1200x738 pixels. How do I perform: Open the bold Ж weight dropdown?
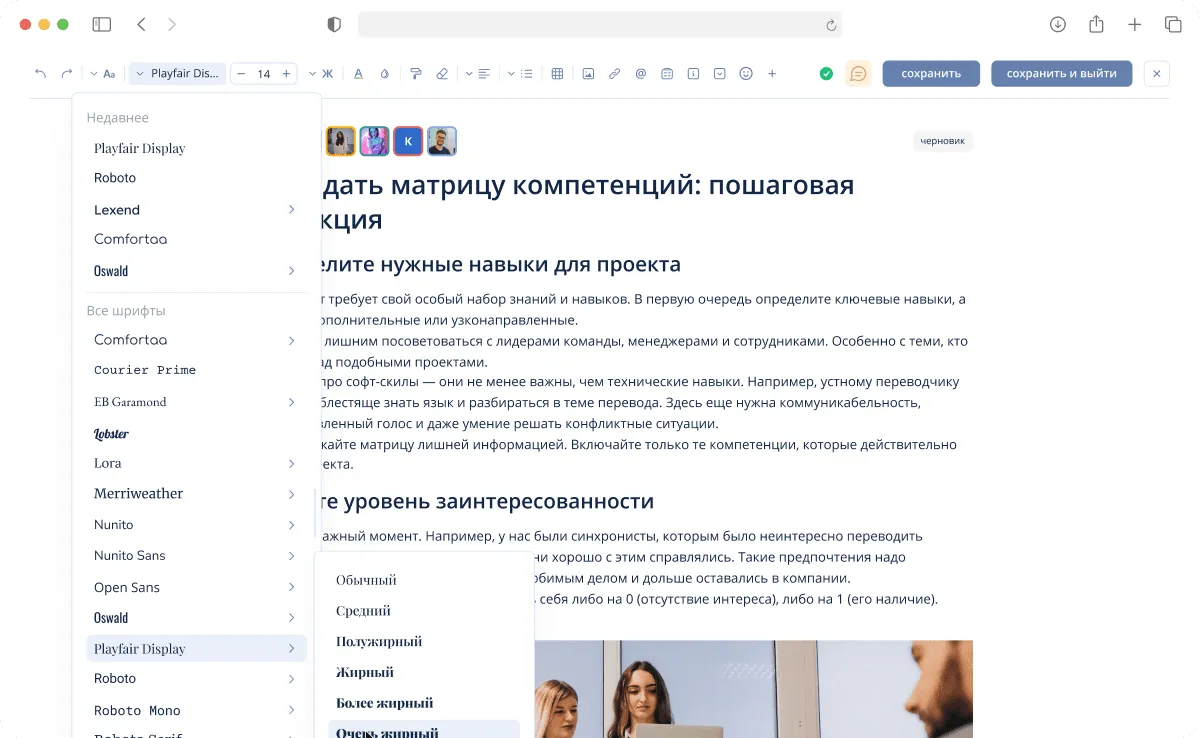321,73
